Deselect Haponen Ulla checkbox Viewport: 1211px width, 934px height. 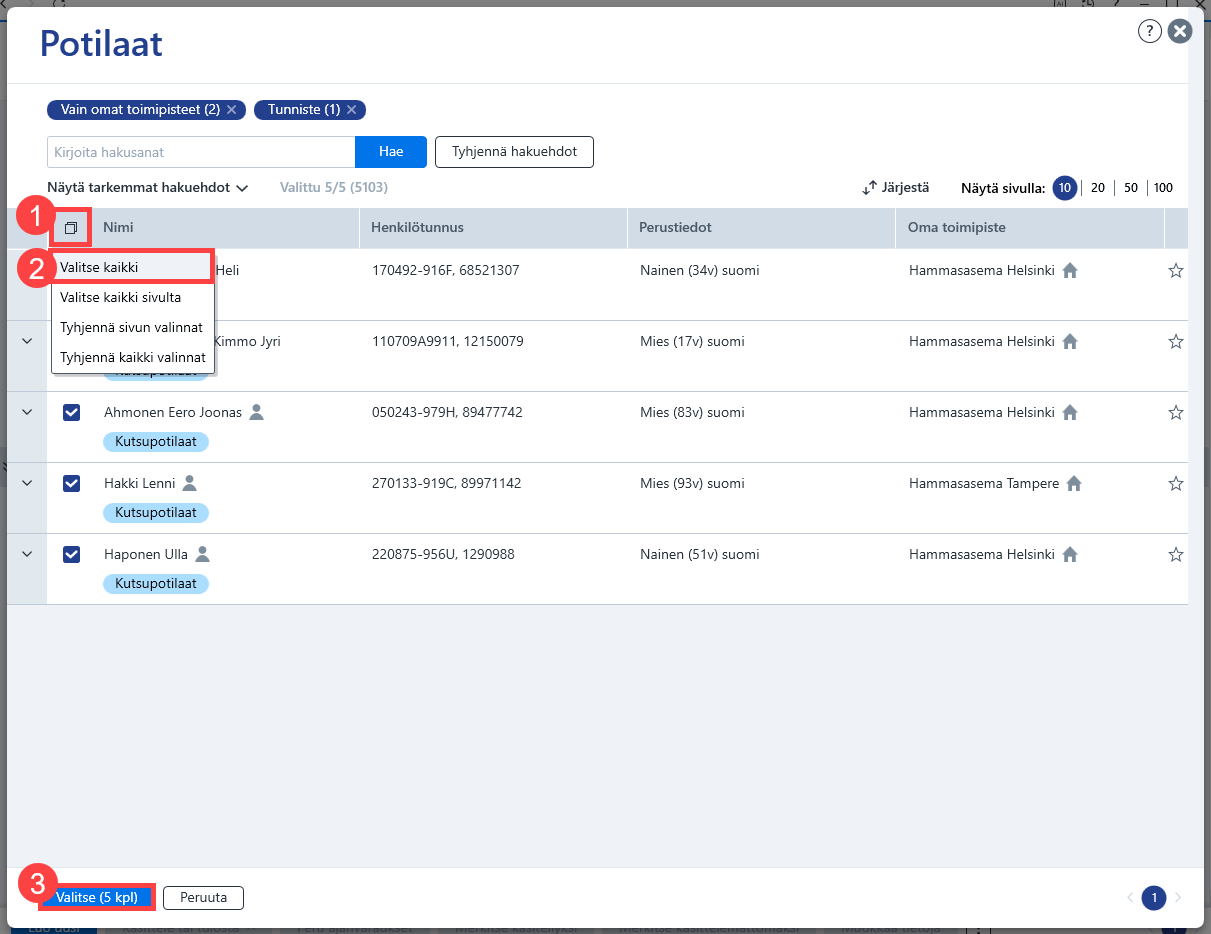tap(72, 554)
